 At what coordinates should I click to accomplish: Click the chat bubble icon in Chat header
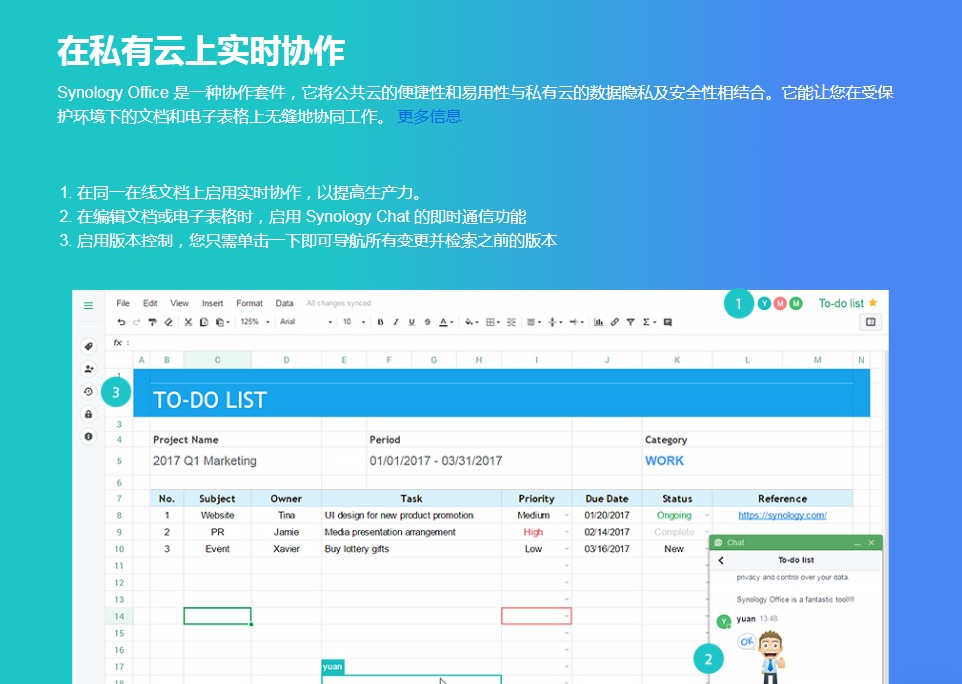coord(718,542)
